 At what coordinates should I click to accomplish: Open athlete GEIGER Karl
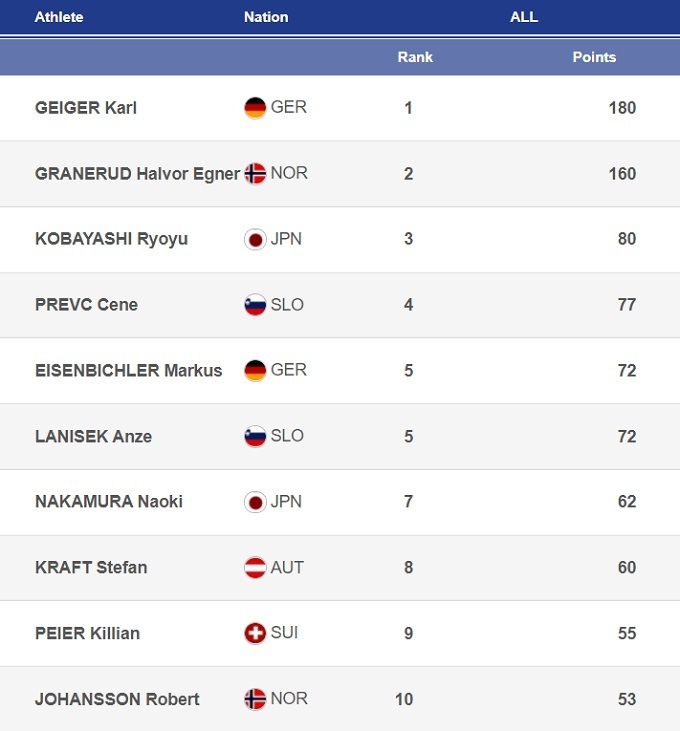(x=86, y=108)
